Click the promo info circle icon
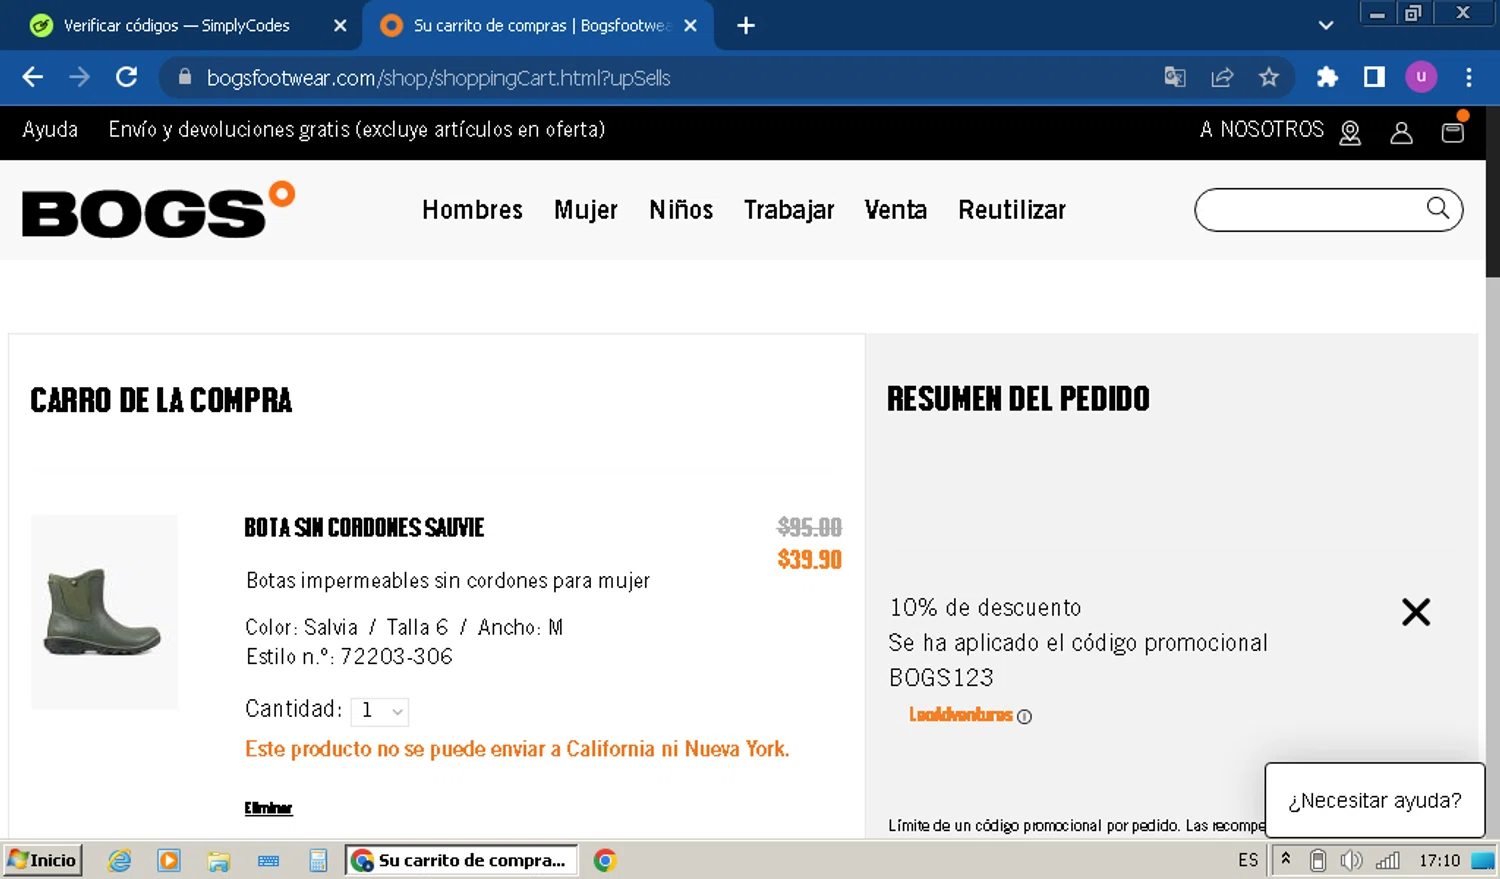1500x879 pixels. [1024, 716]
